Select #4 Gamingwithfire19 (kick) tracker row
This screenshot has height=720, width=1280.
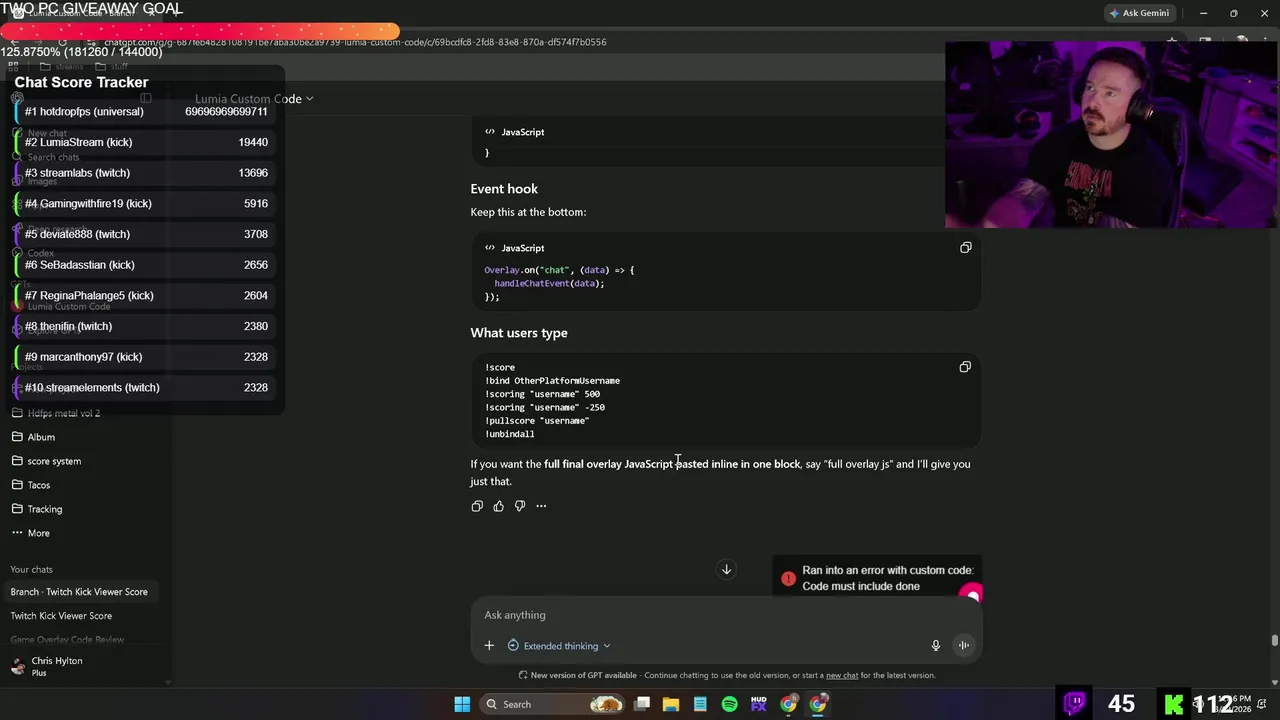point(146,203)
